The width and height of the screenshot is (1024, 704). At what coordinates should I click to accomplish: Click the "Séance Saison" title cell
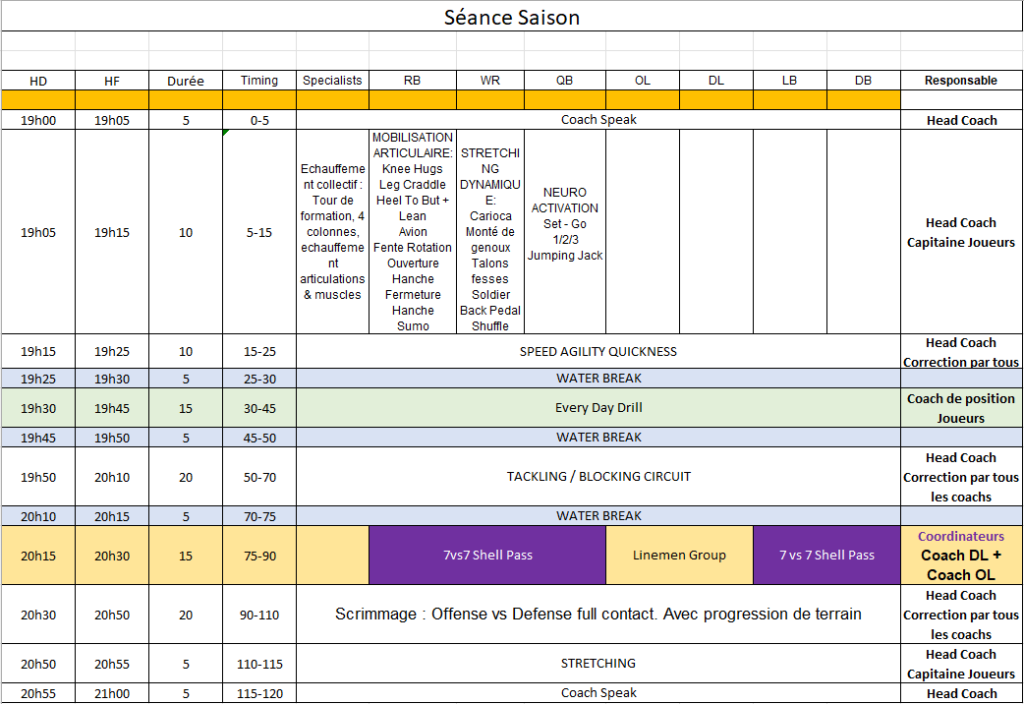511,17
